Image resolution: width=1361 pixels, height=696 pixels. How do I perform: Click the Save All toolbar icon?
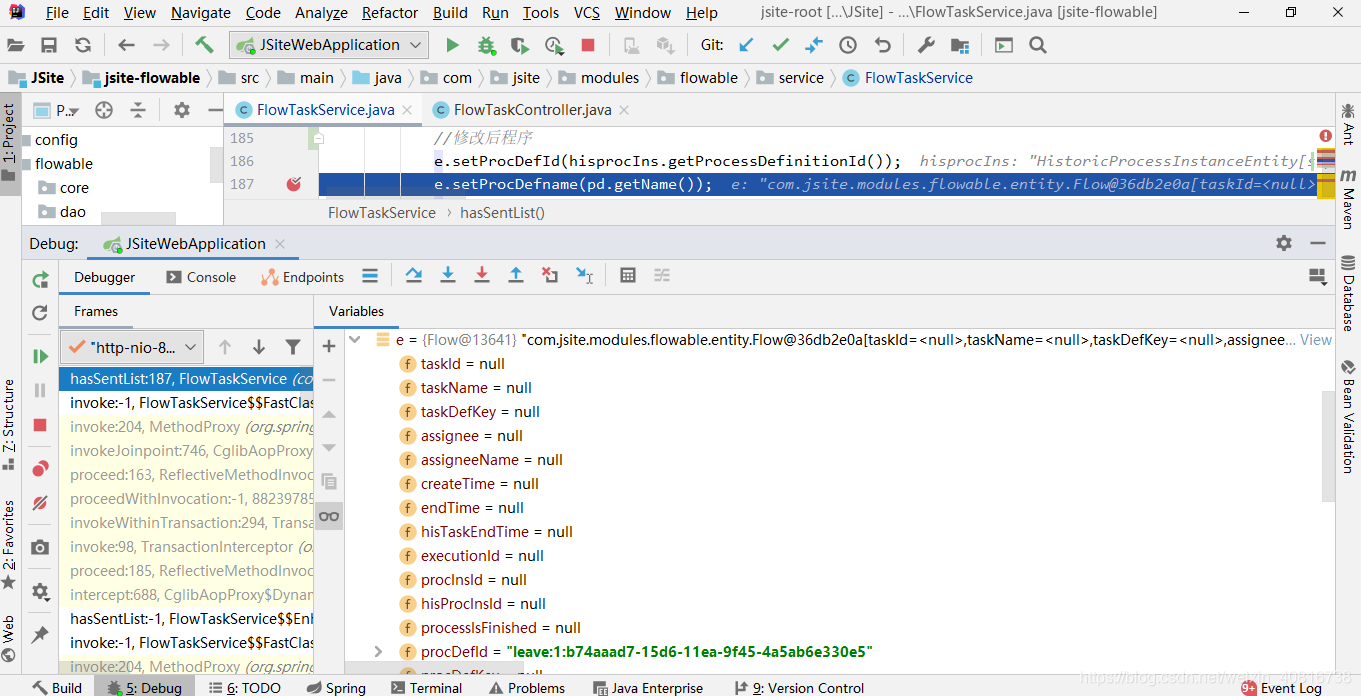pyautogui.click(x=48, y=45)
